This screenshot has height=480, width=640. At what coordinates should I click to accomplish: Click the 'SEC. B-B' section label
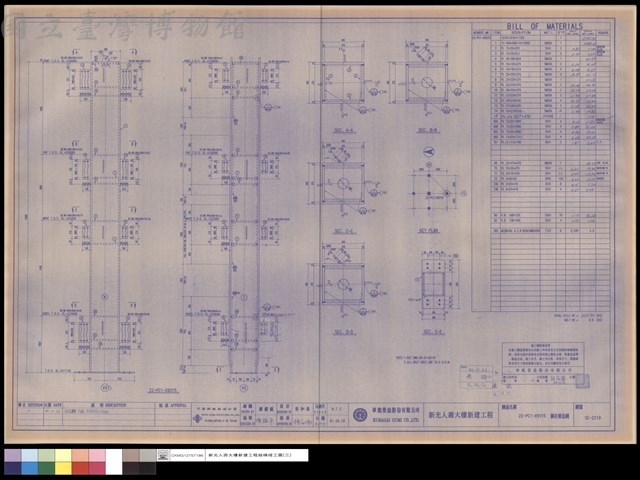click(428, 131)
